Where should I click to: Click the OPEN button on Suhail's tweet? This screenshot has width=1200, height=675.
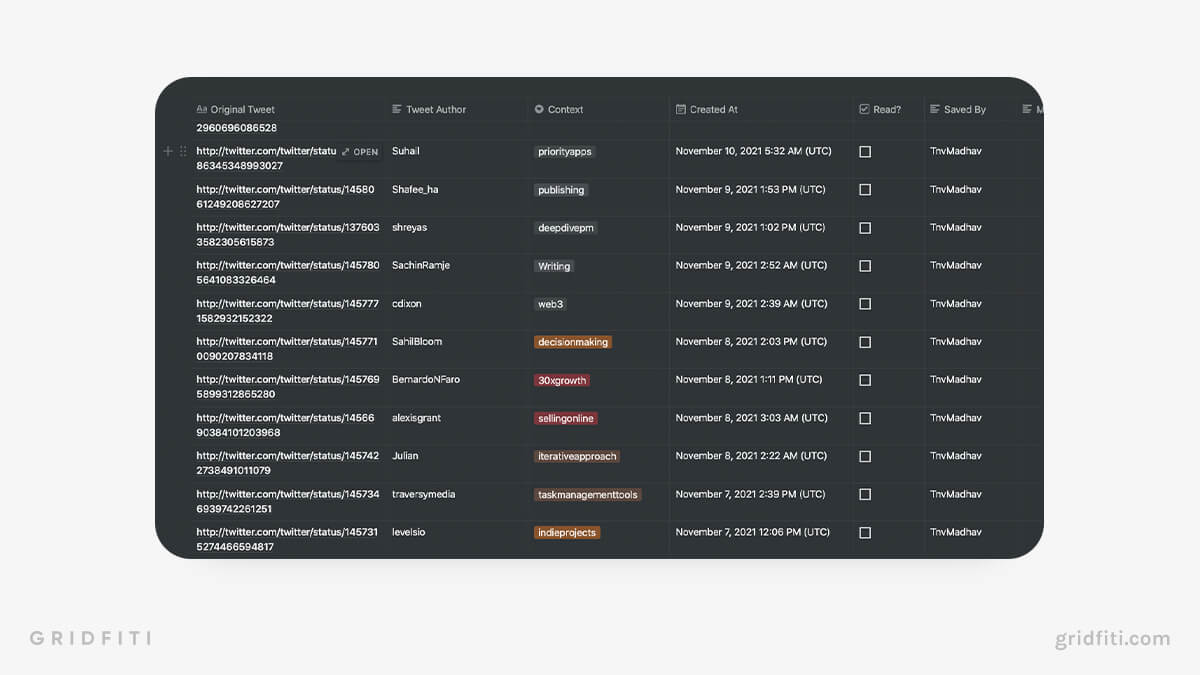coord(360,151)
